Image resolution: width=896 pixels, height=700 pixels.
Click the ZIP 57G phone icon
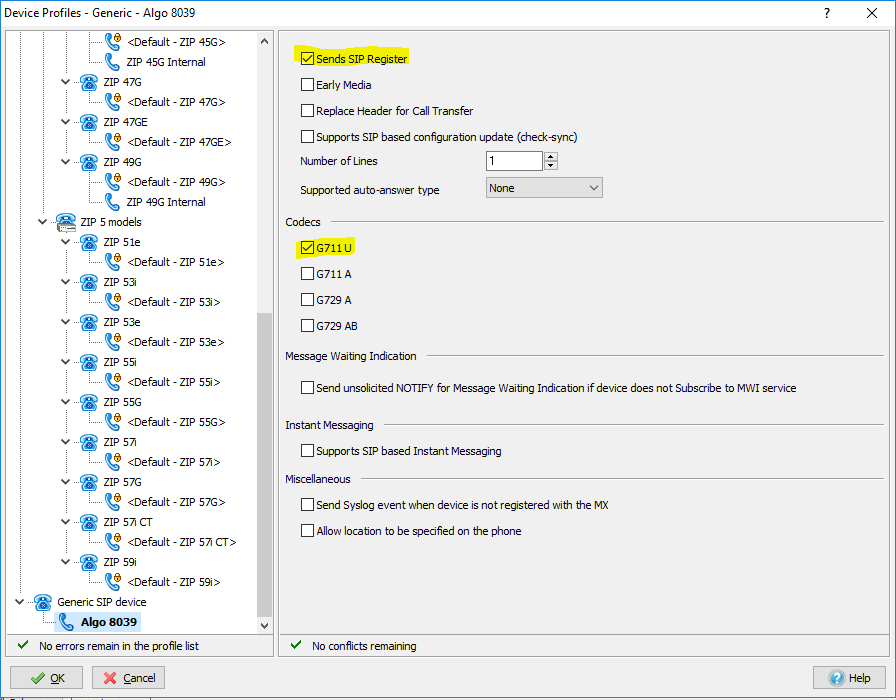(x=89, y=482)
